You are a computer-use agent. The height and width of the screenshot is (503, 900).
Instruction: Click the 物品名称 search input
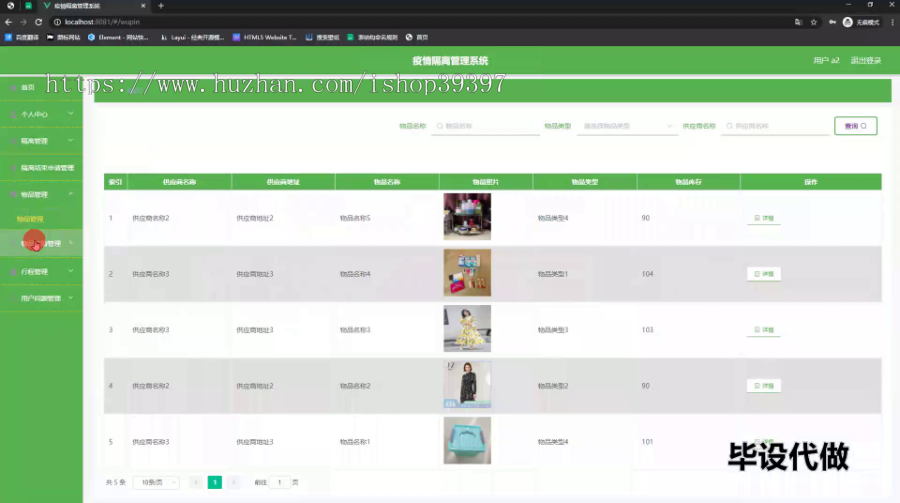tap(486, 126)
